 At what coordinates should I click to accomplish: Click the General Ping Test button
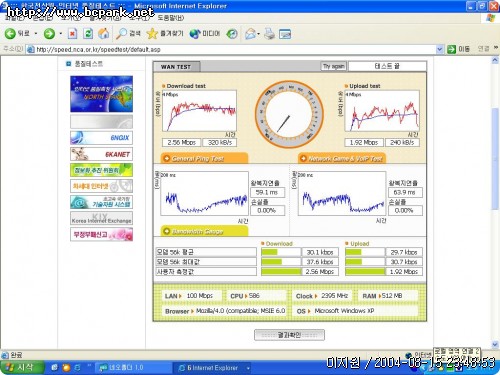pos(204,158)
